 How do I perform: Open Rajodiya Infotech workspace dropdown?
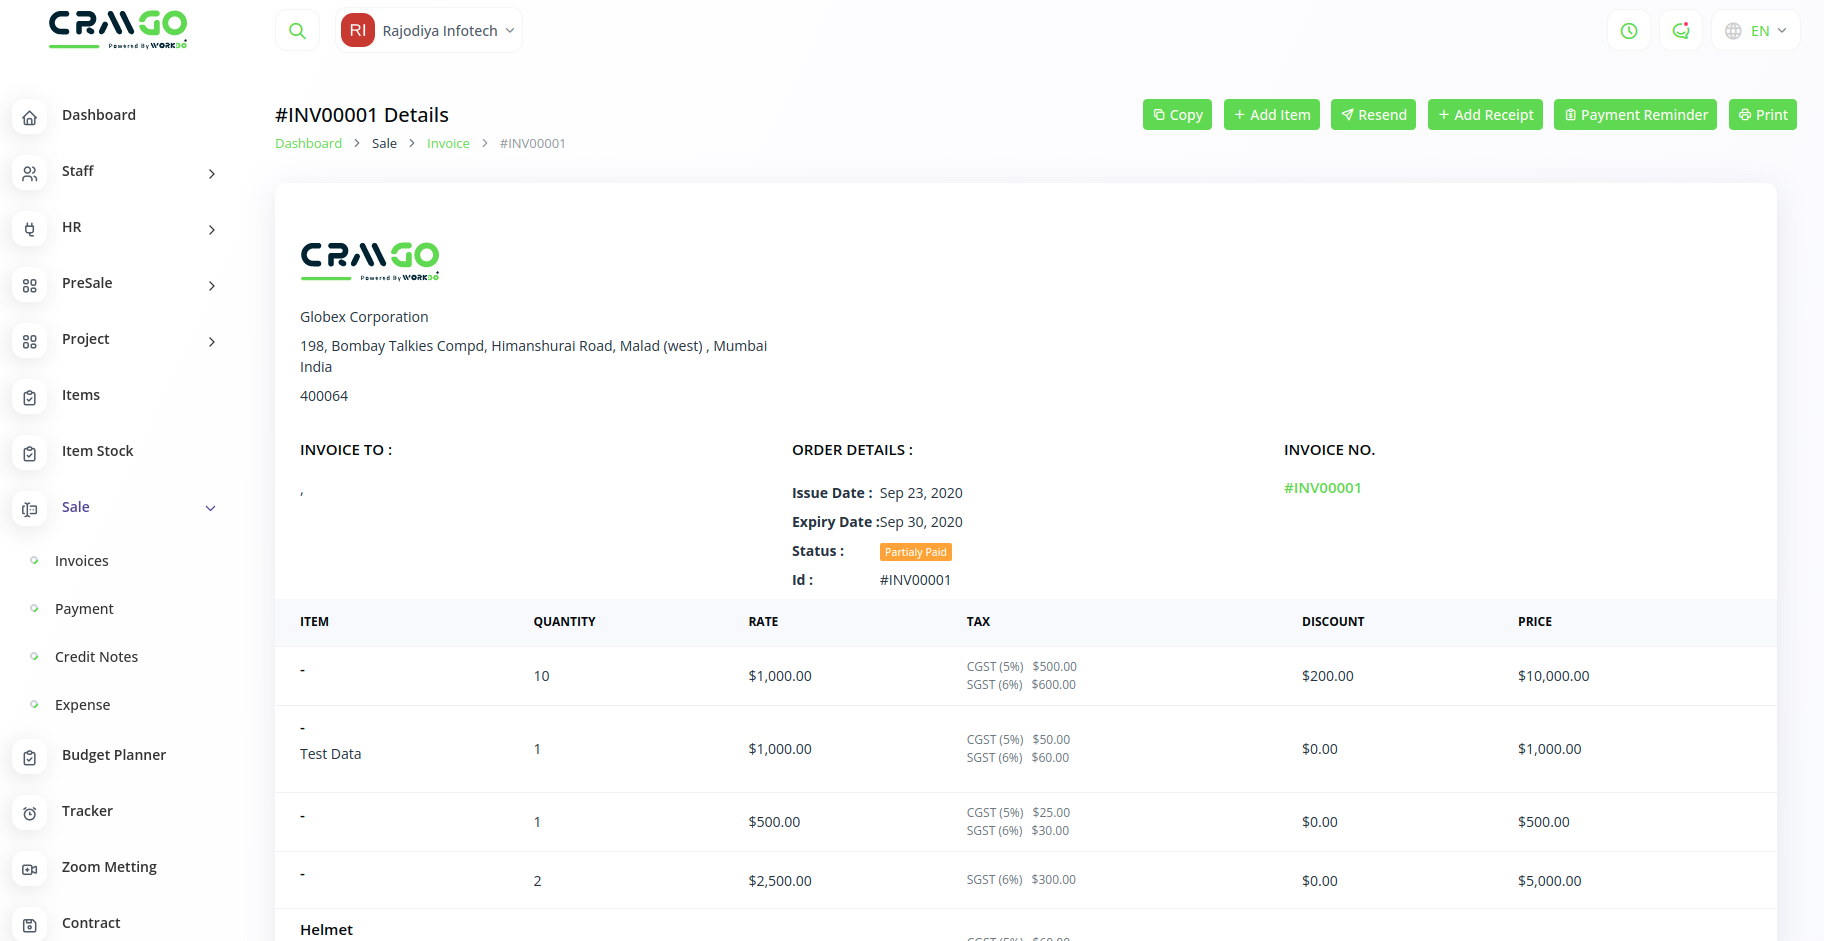[430, 31]
